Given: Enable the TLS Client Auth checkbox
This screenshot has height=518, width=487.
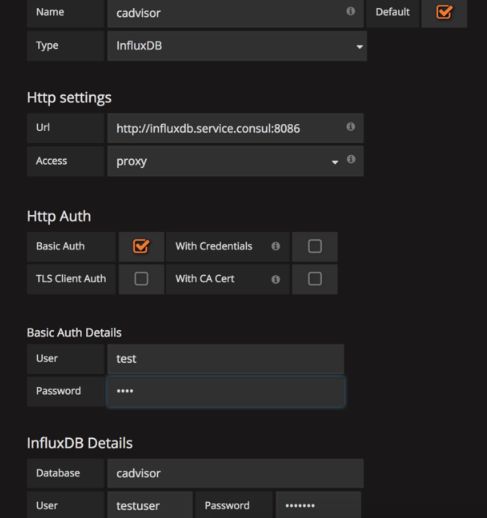Looking at the screenshot, I should [141, 279].
